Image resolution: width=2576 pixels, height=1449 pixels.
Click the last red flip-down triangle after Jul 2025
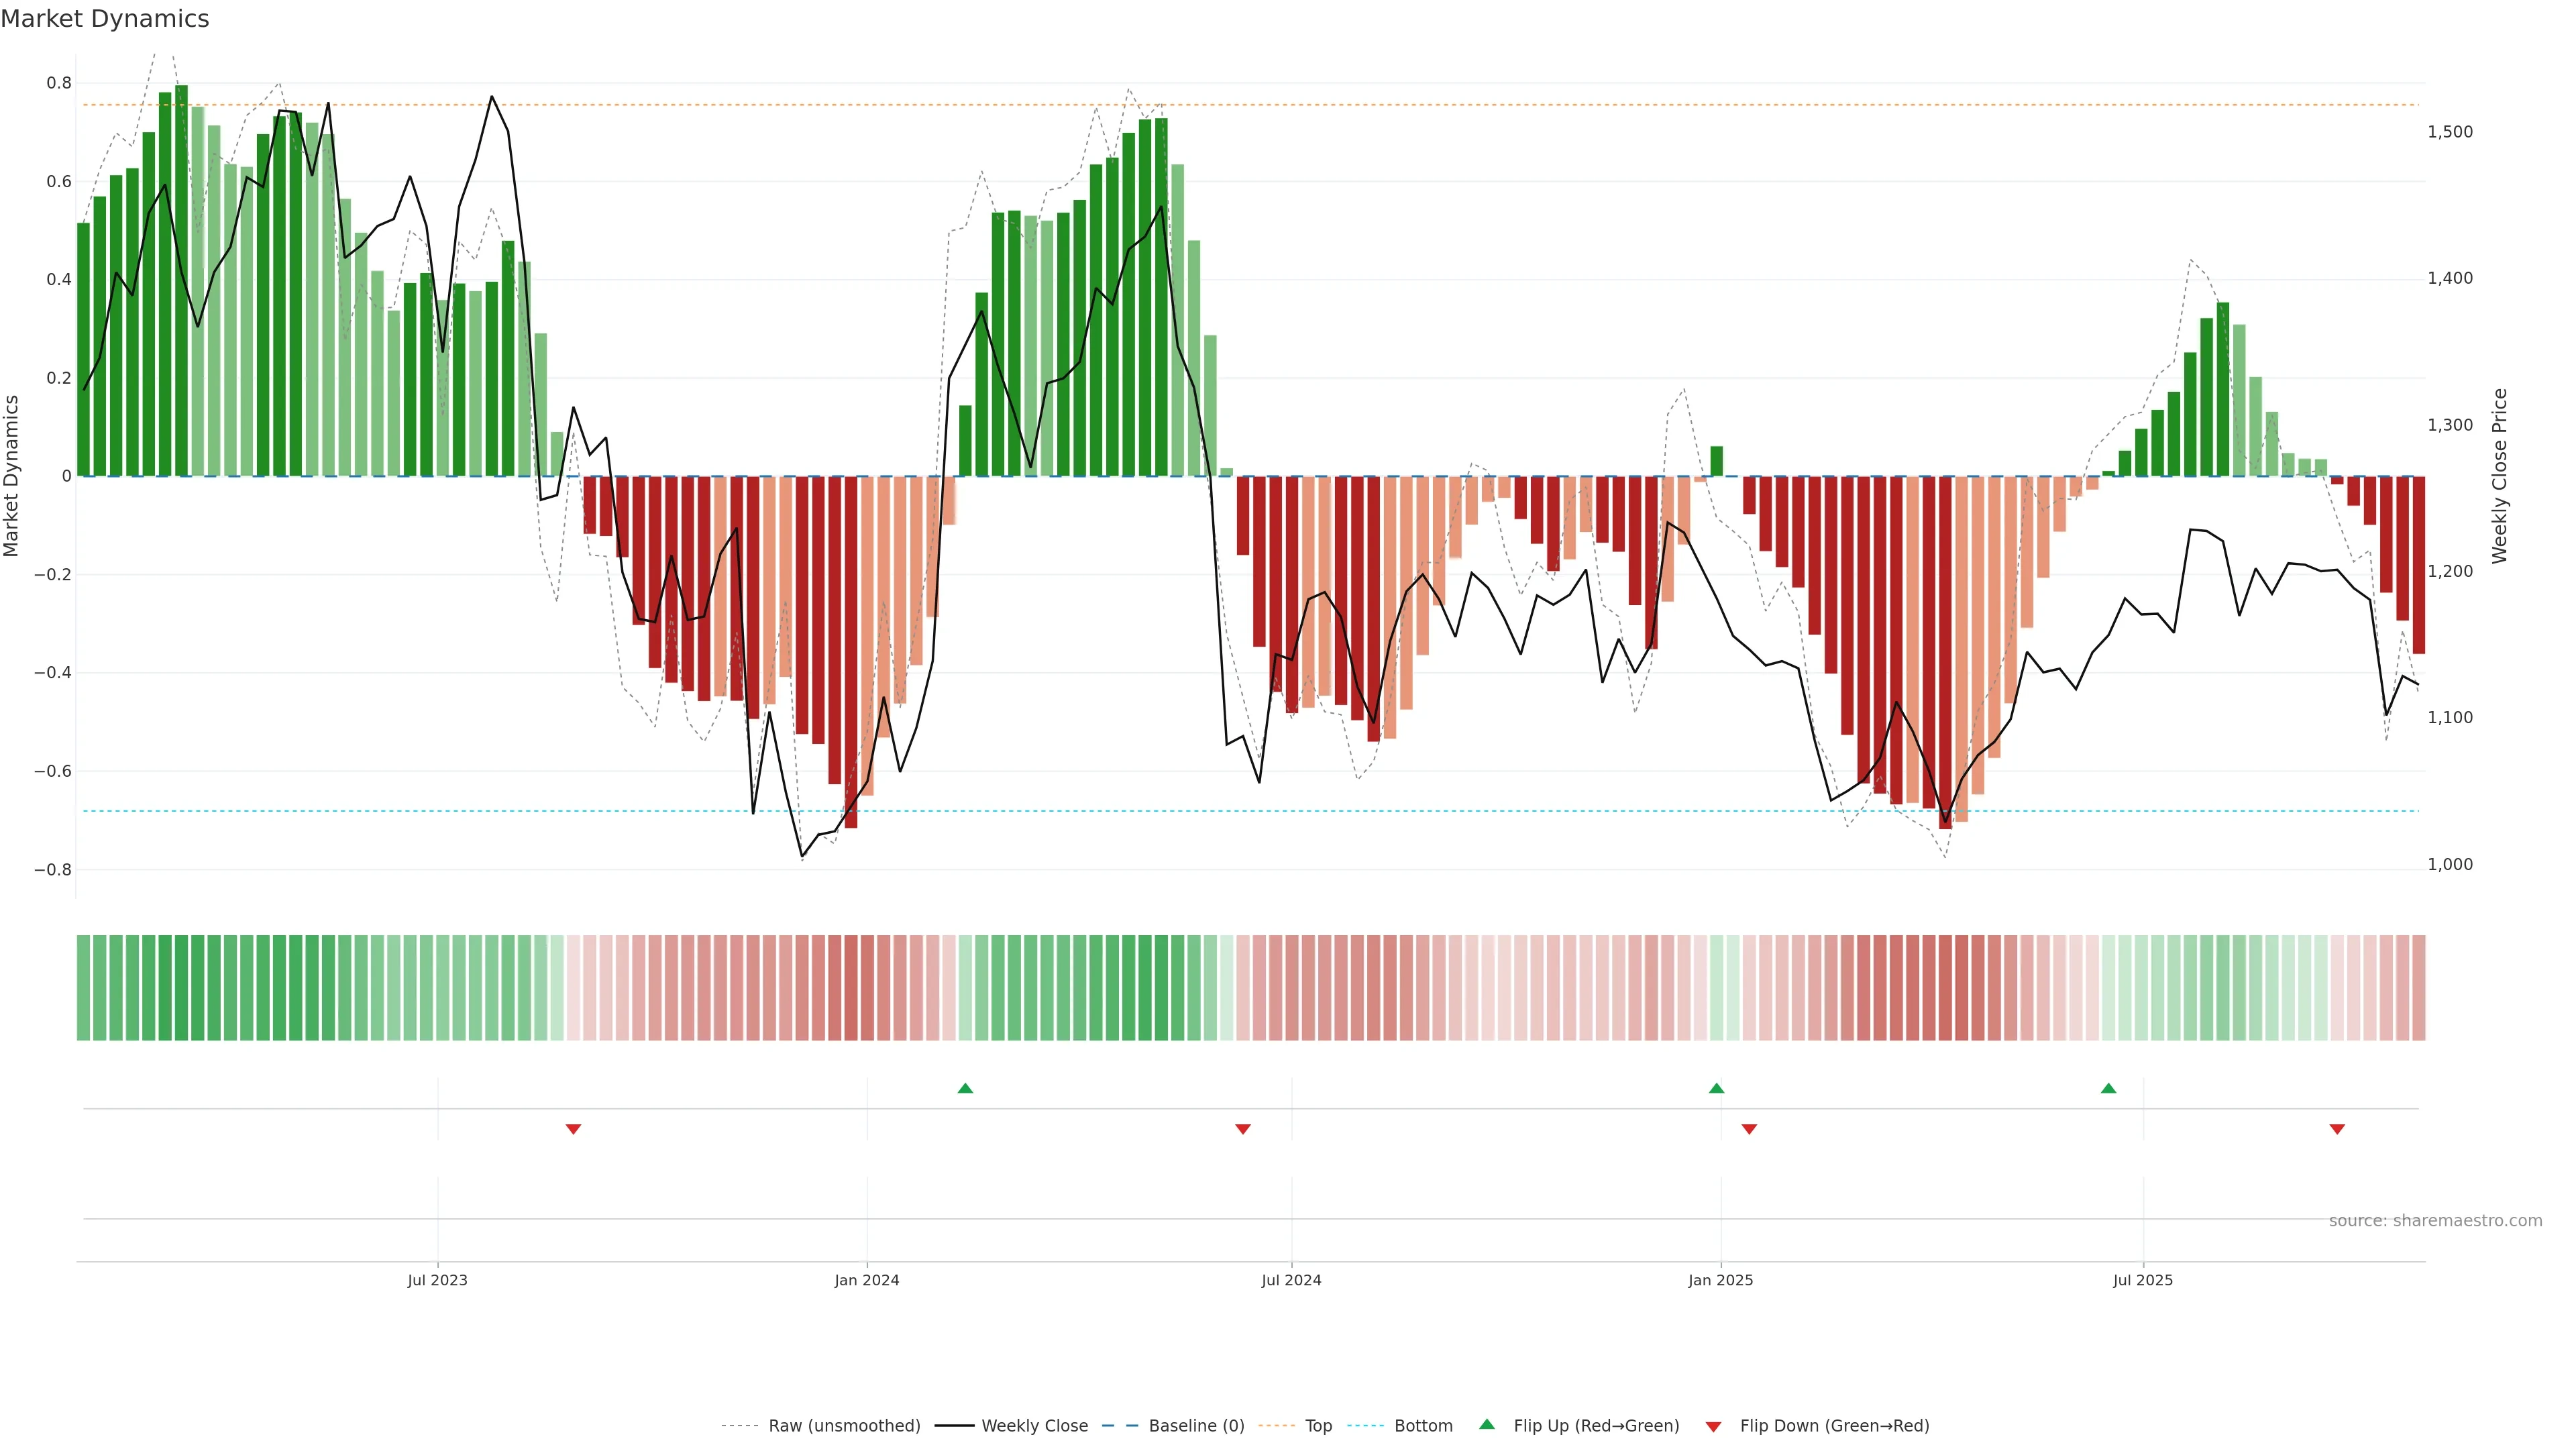click(x=2337, y=1129)
